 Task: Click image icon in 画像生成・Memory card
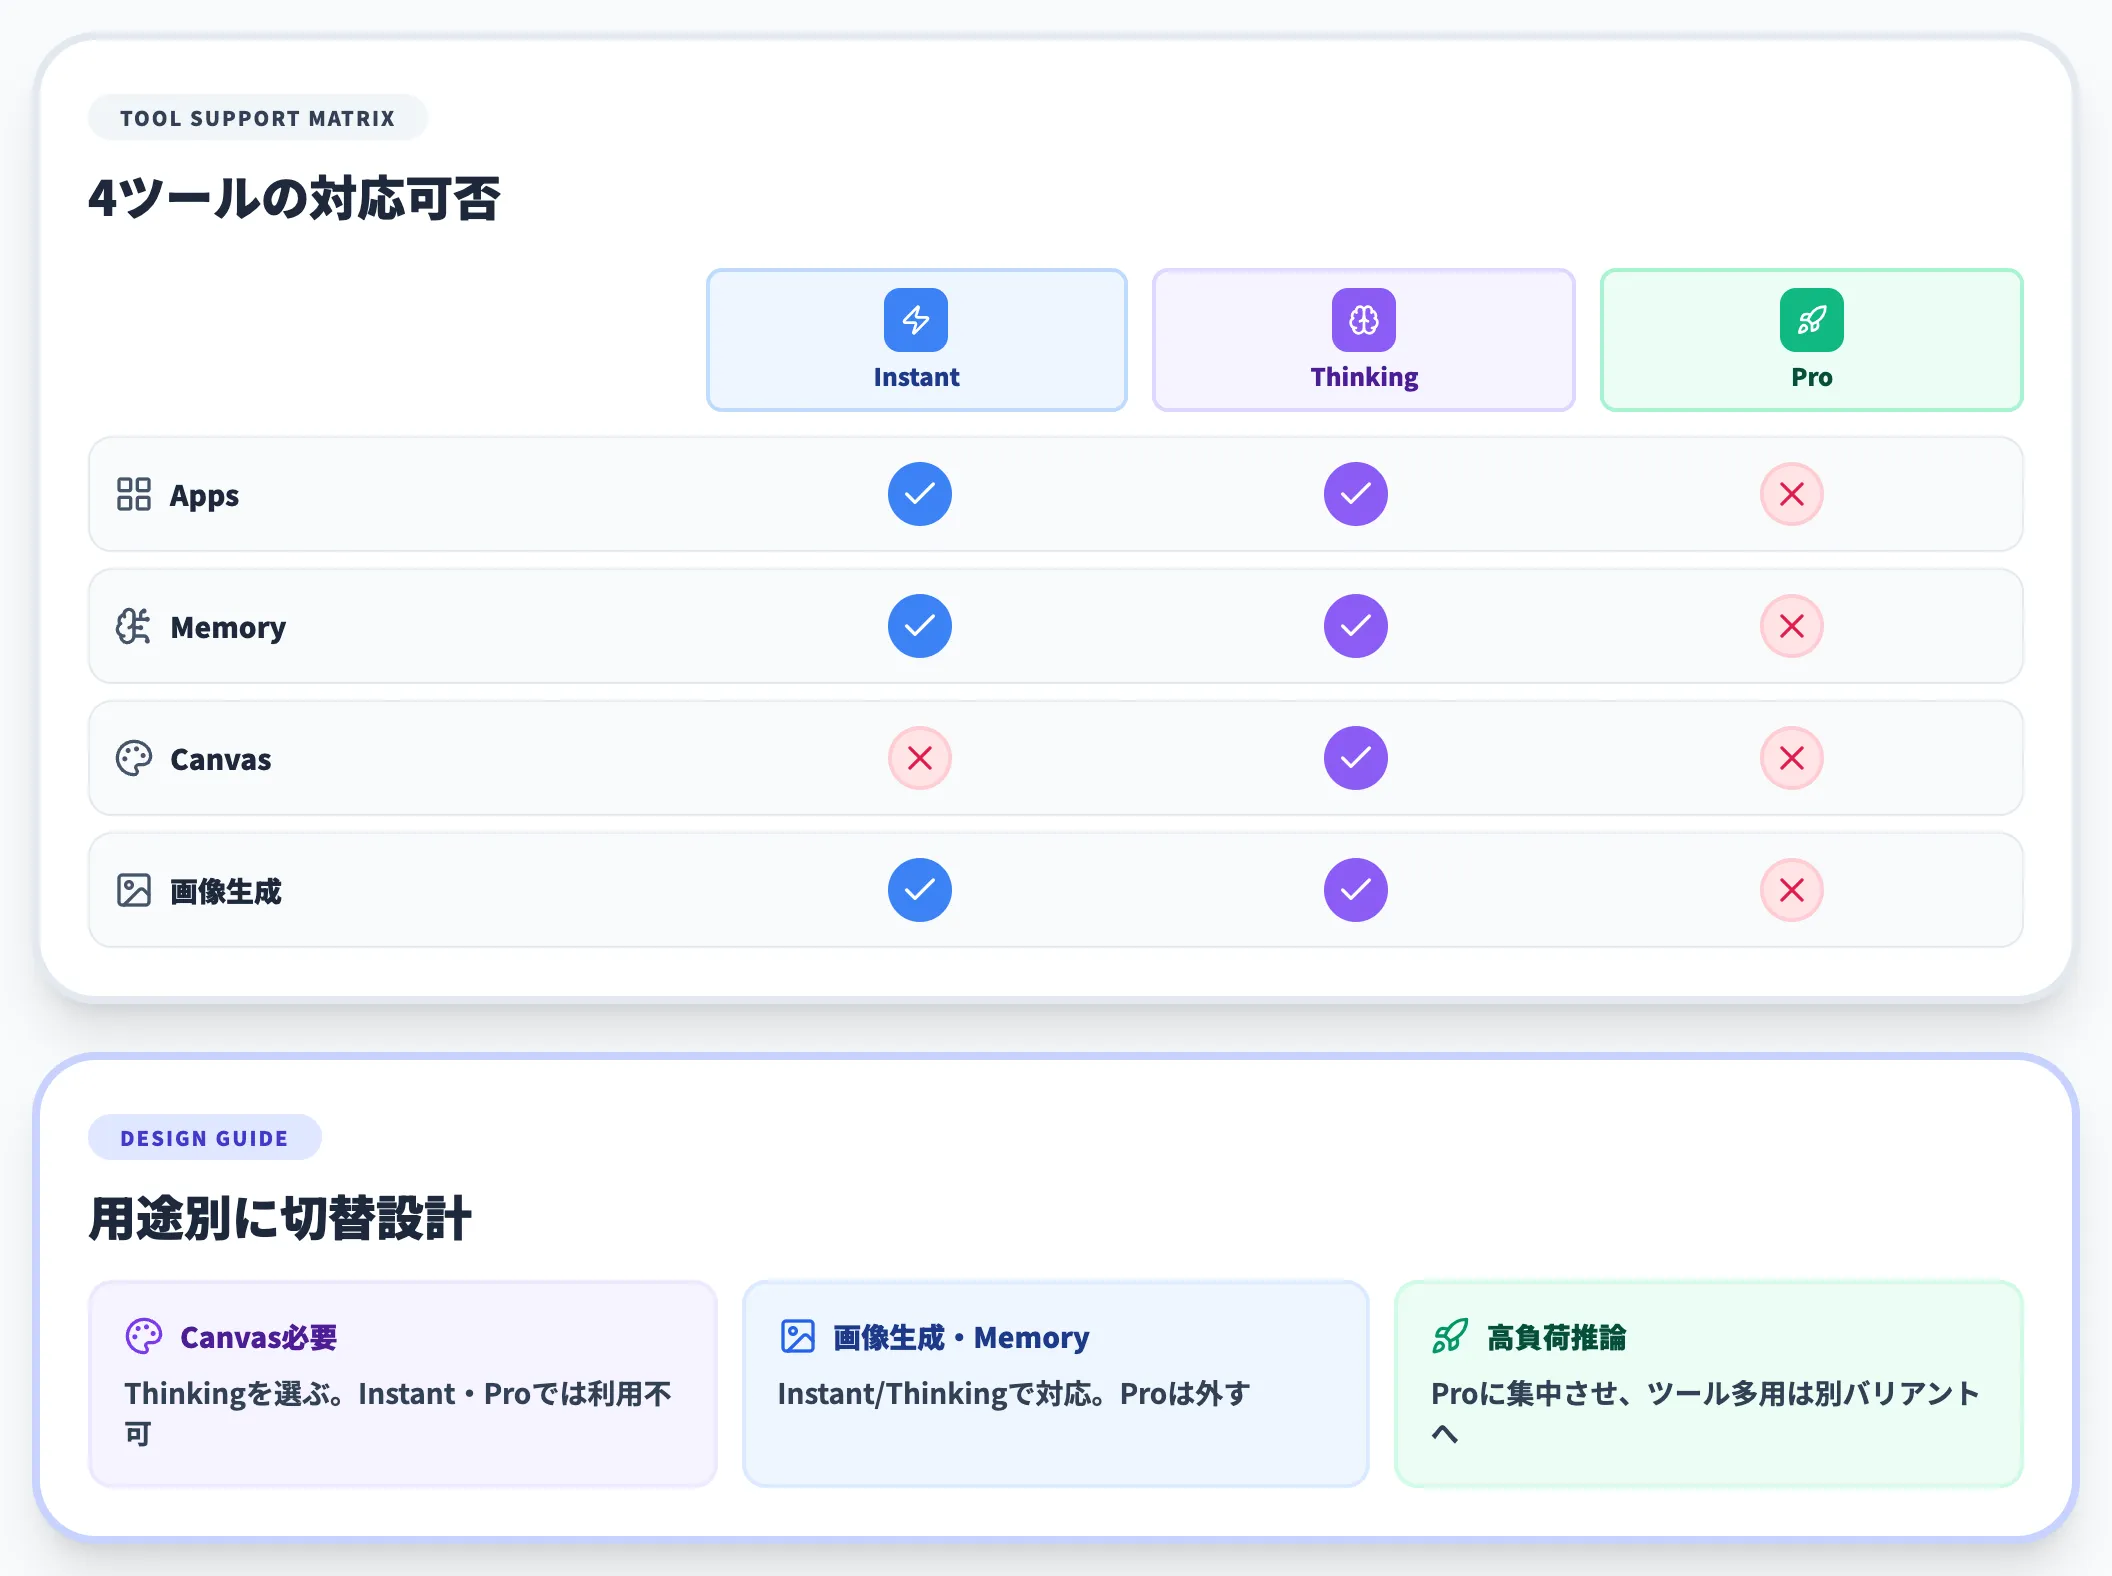pyautogui.click(x=798, y=1336)
